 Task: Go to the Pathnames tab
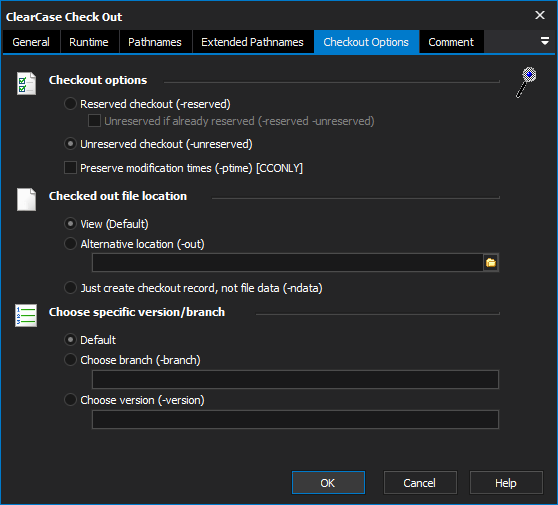tap(155, 42)
